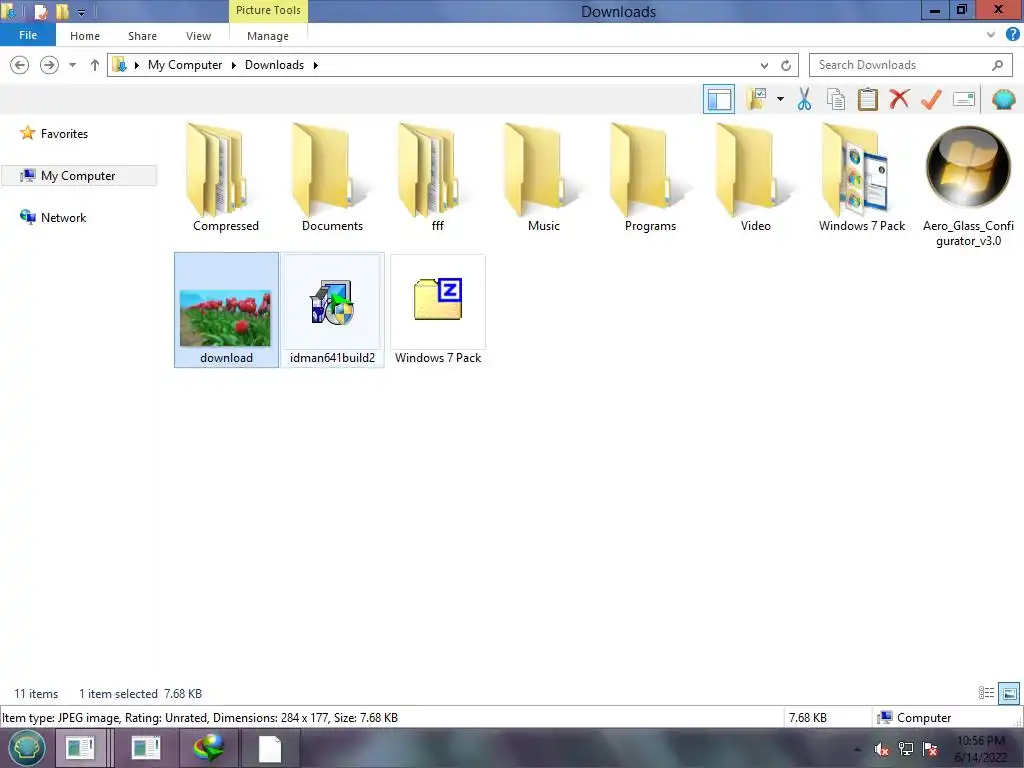Refresh the Downloads folder view
Viewport: 1024px width, 768px height.
(786, 65)
